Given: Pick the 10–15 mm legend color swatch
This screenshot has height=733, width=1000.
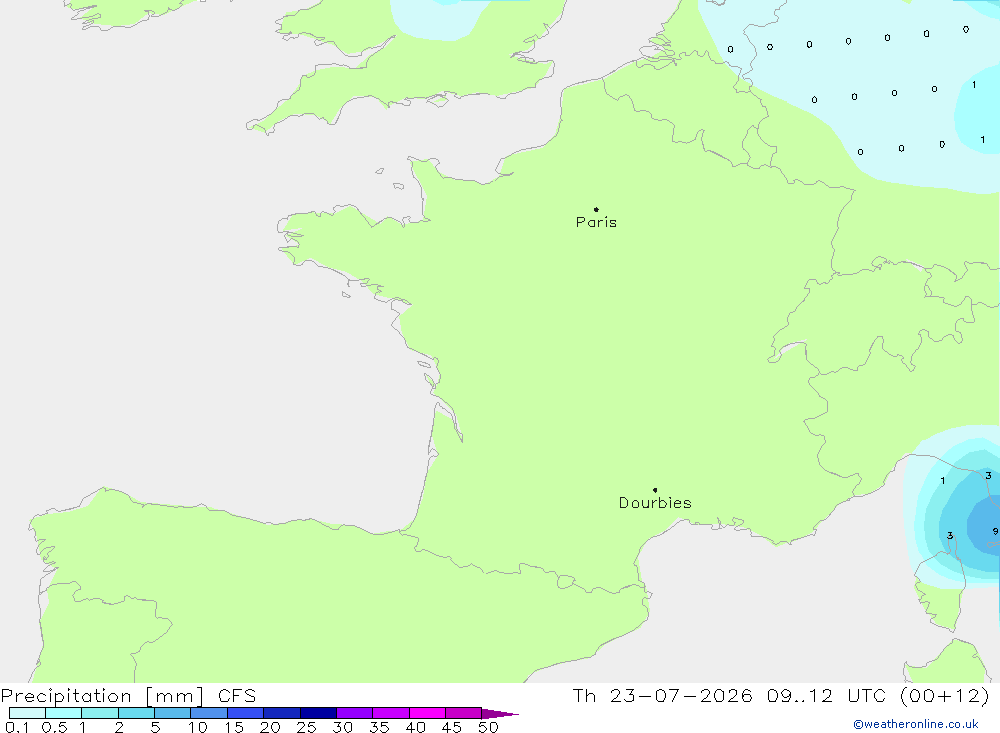Looking at the screenshot, I should point(209,713).
